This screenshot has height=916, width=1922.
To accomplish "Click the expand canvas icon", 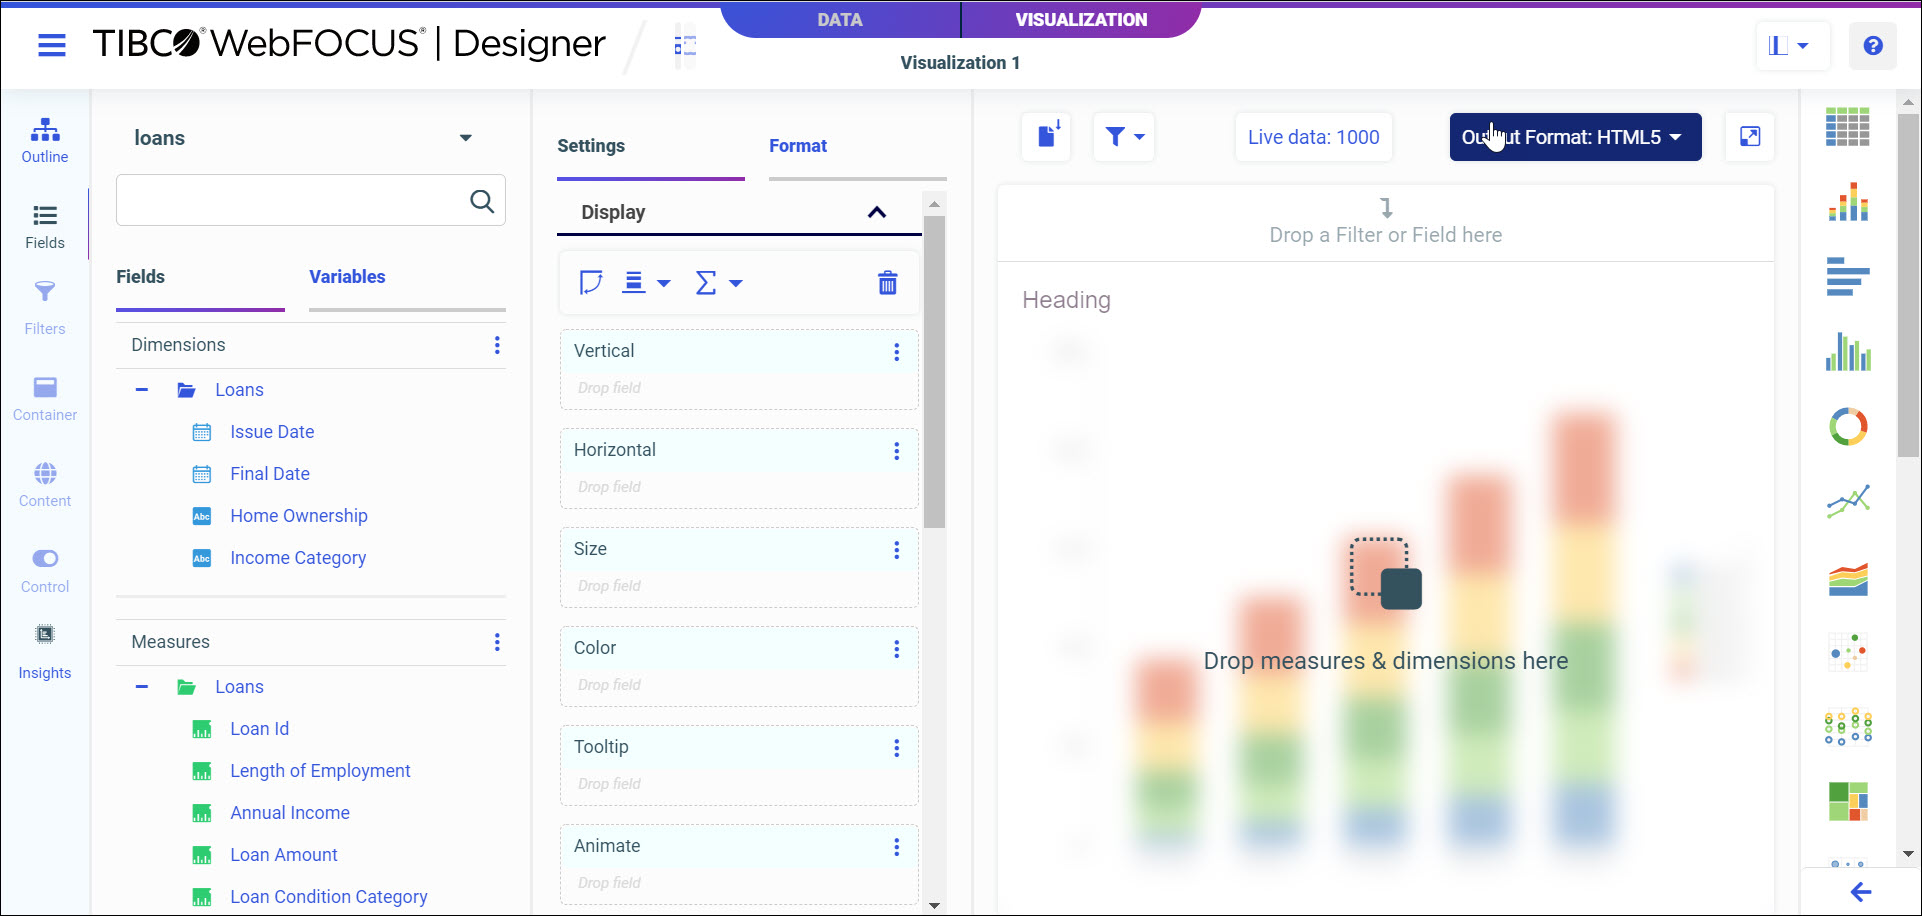I will pos(1750,137).
